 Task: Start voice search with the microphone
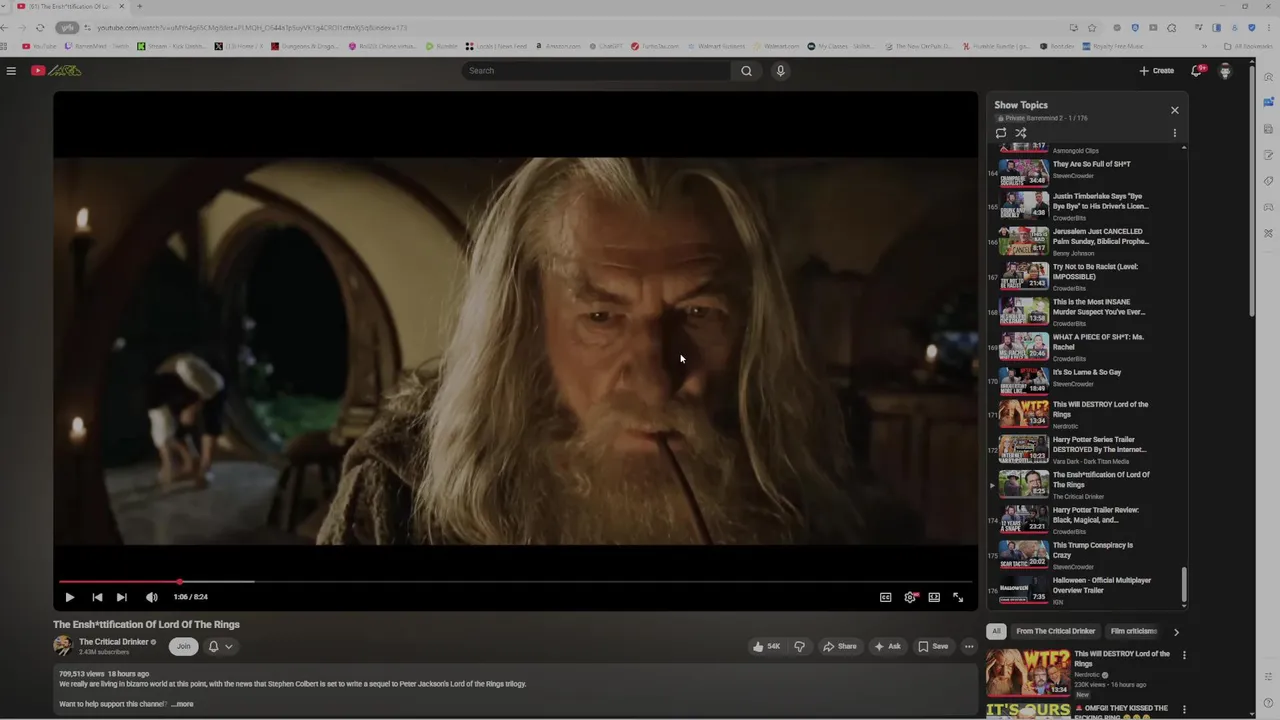click(x=781, y=71)
